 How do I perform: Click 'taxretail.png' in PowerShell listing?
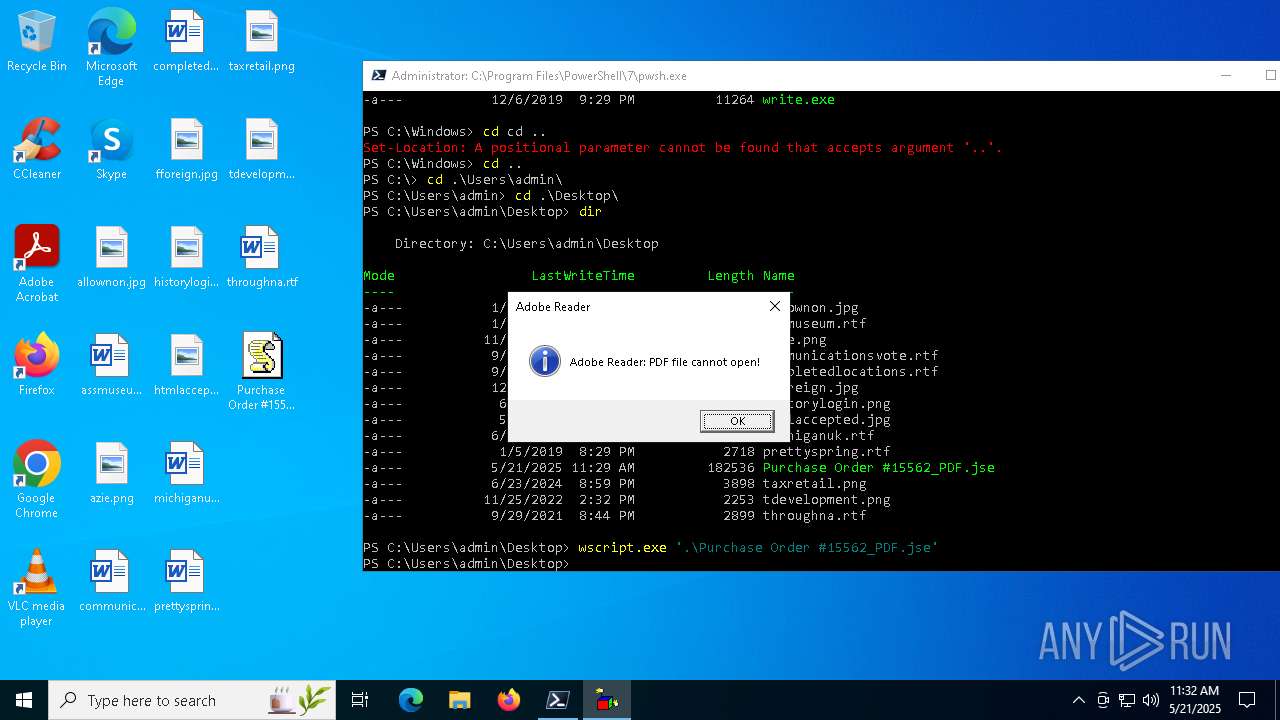click(x=814, y=483)
